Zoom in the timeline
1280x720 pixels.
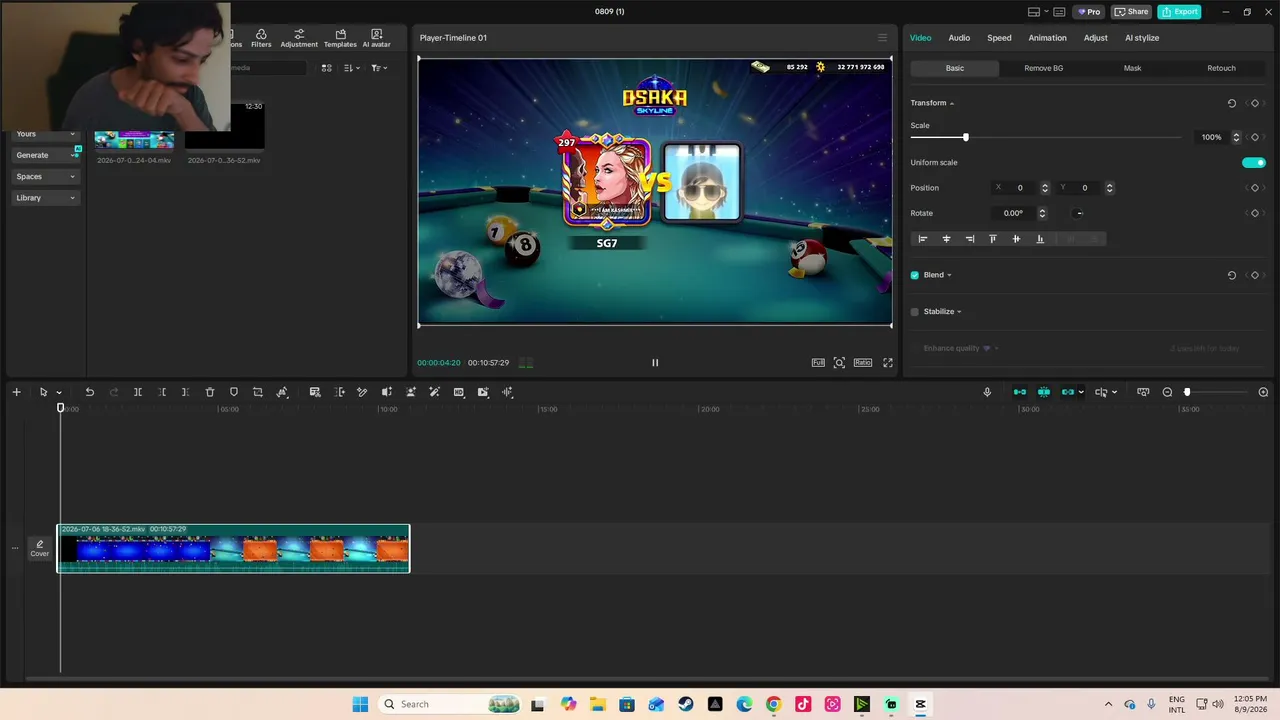click(1263, 392)
